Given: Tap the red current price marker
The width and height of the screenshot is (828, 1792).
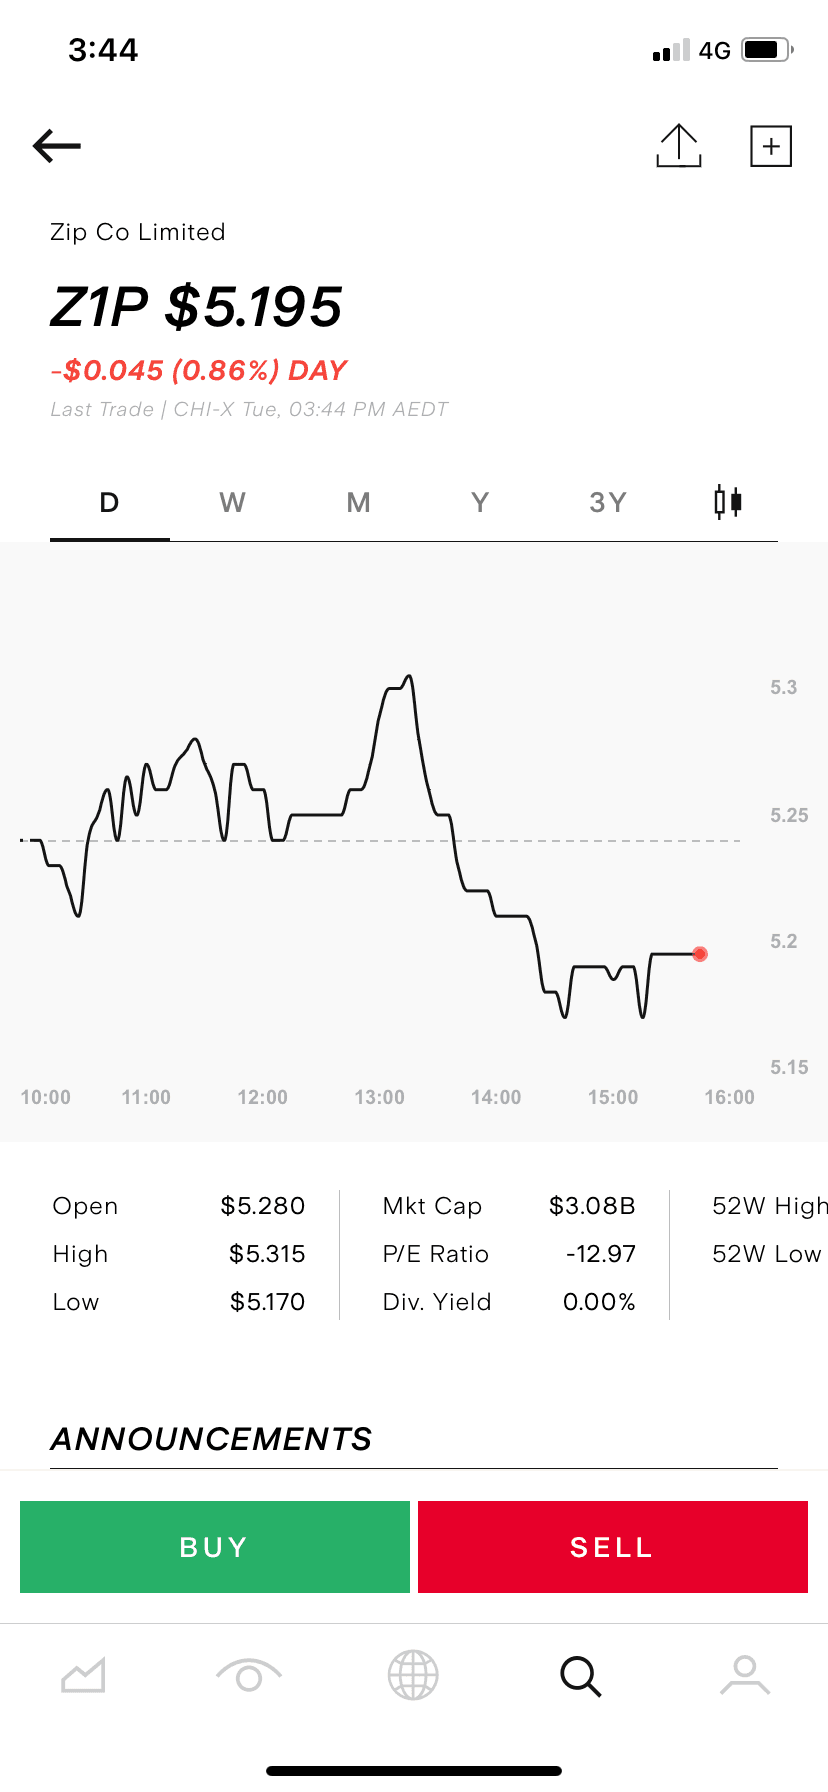Looking at the screenshot, I should click(700, 954).
